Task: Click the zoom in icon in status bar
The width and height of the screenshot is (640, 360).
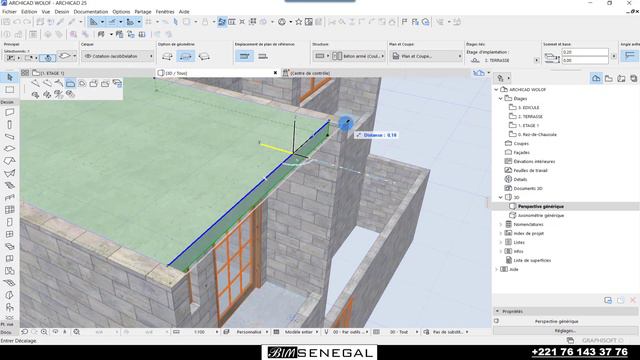Action: tap(44, 332)
